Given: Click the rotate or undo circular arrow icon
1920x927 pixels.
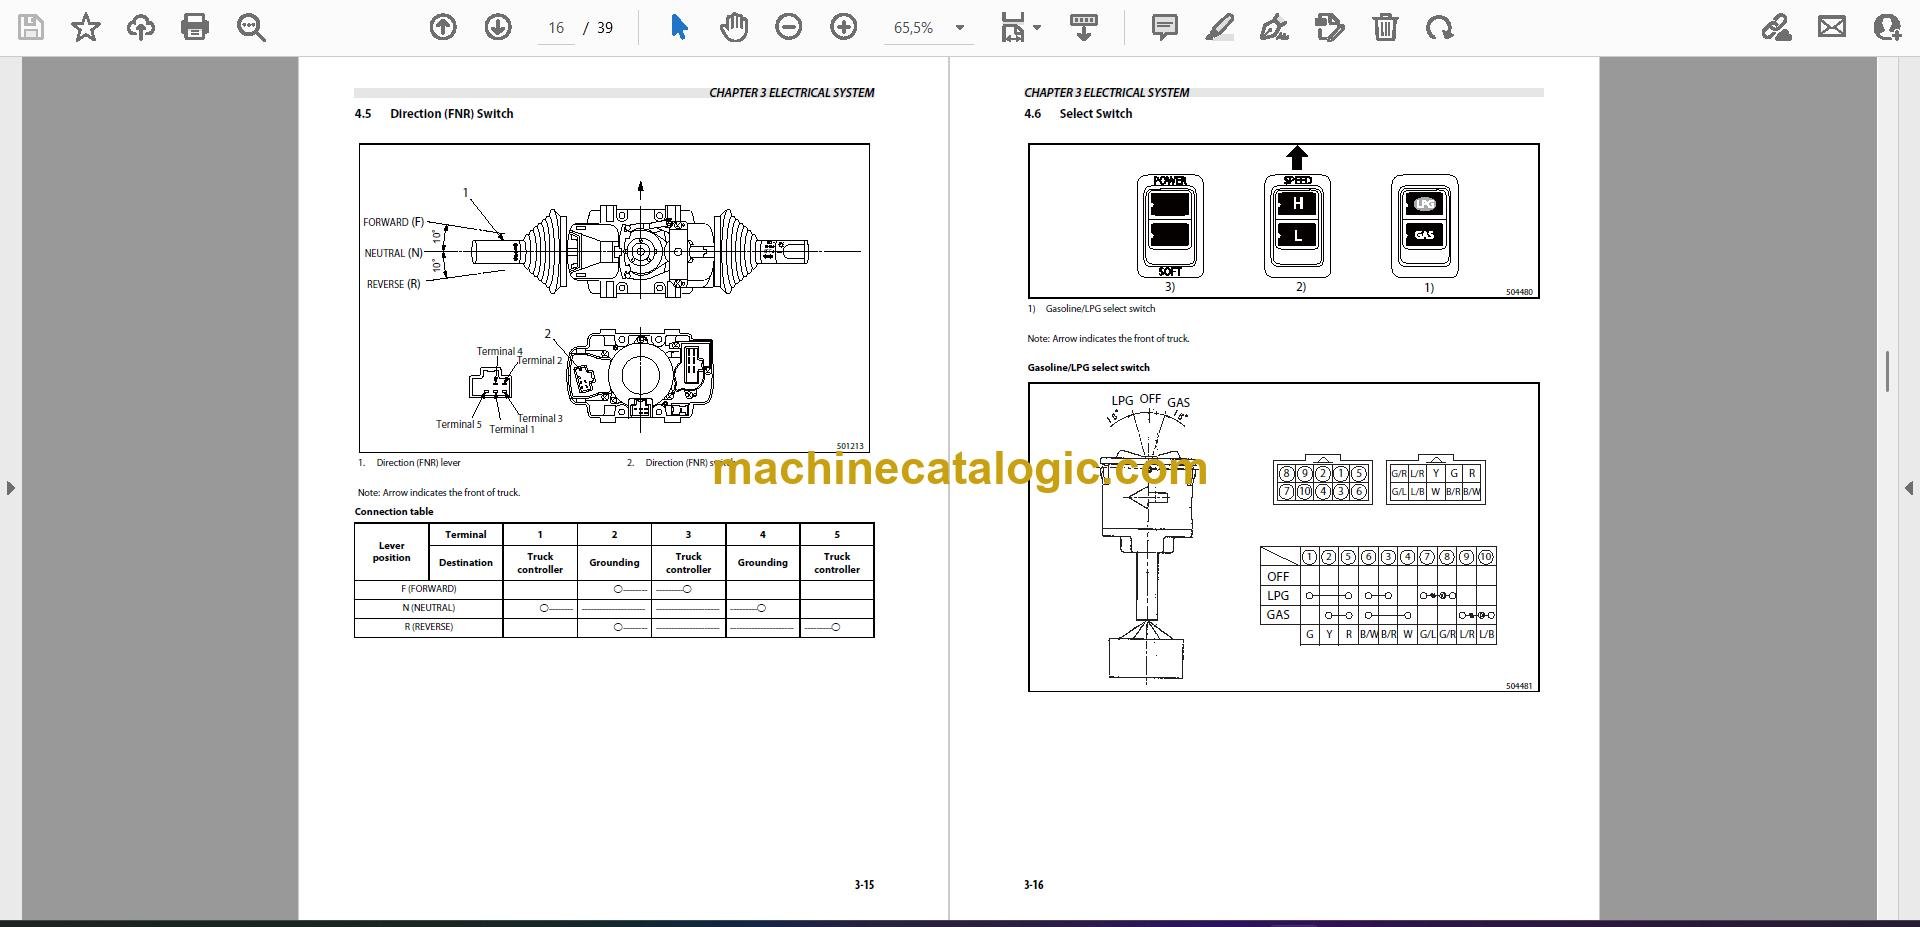Looking at the screenshot, I should [x=1440, y=27].
